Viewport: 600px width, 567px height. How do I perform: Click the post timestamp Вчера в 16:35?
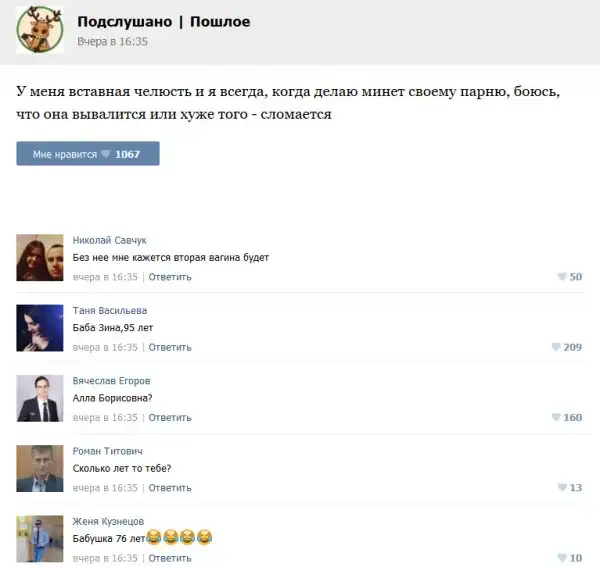pyautogui.click(x=112, y=41)
